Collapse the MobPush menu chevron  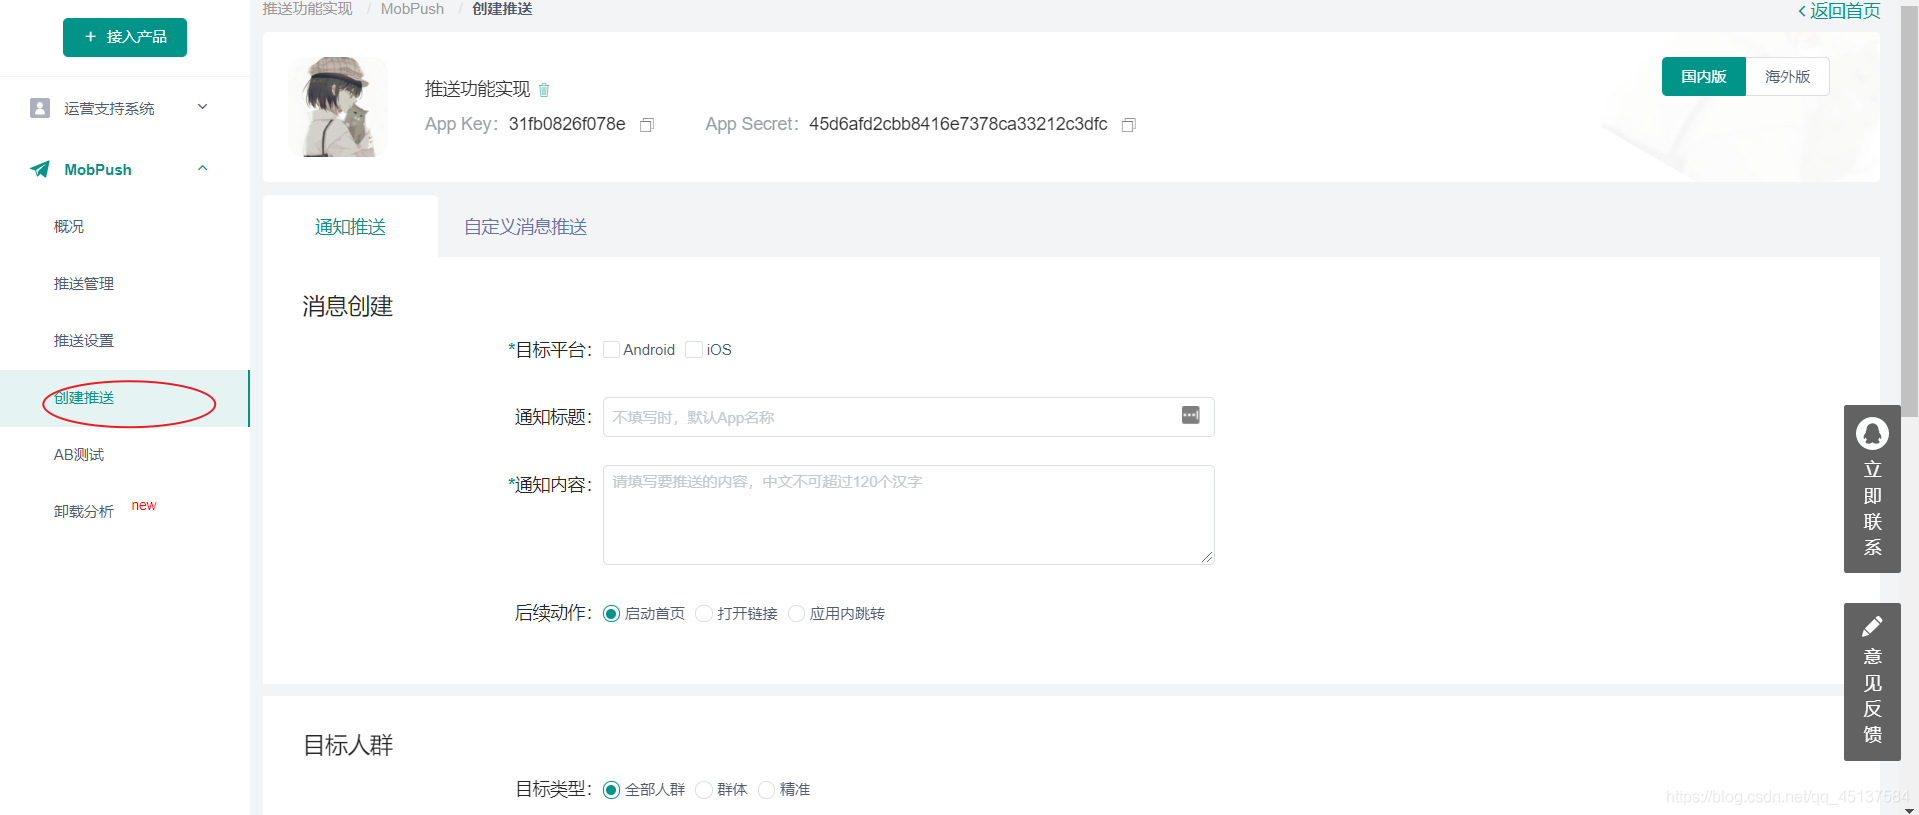click(203, 168)
